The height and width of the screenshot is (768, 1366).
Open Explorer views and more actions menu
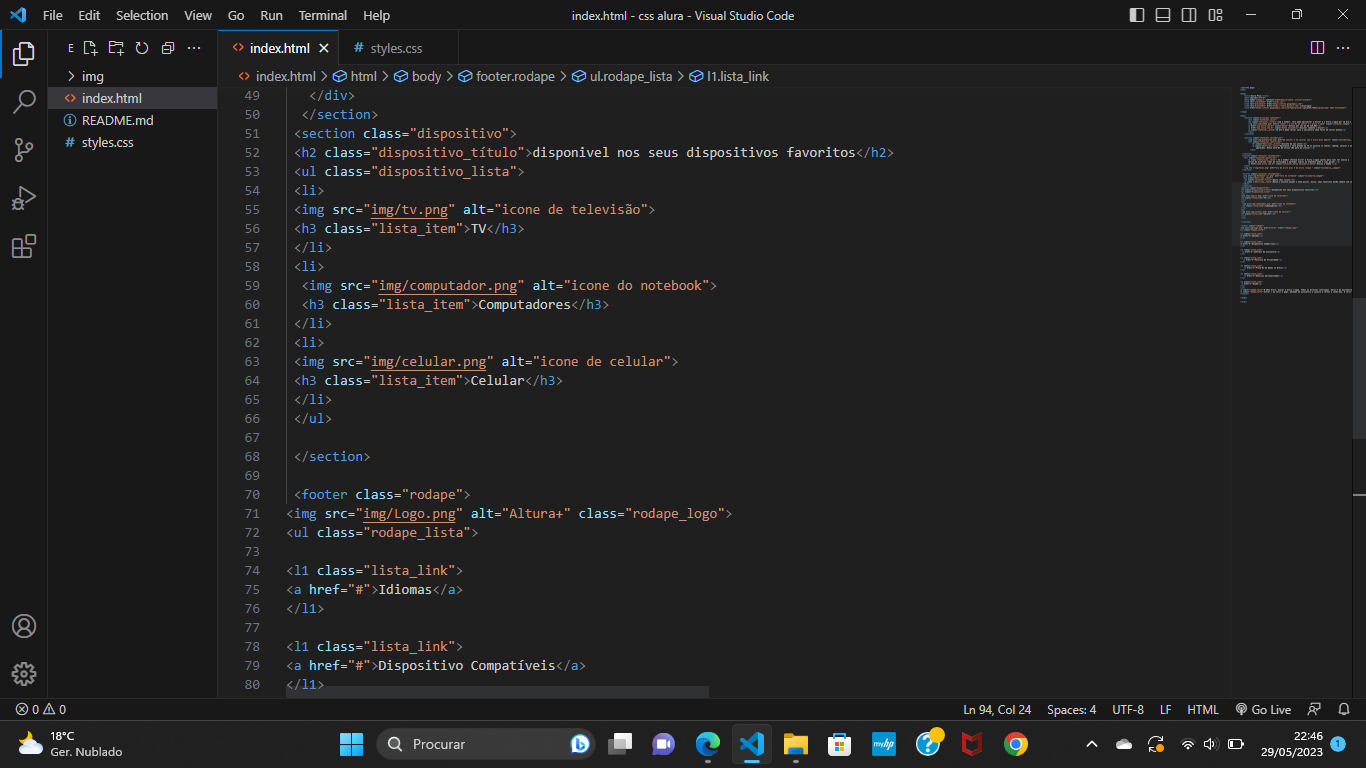click(x=194, y=48)
